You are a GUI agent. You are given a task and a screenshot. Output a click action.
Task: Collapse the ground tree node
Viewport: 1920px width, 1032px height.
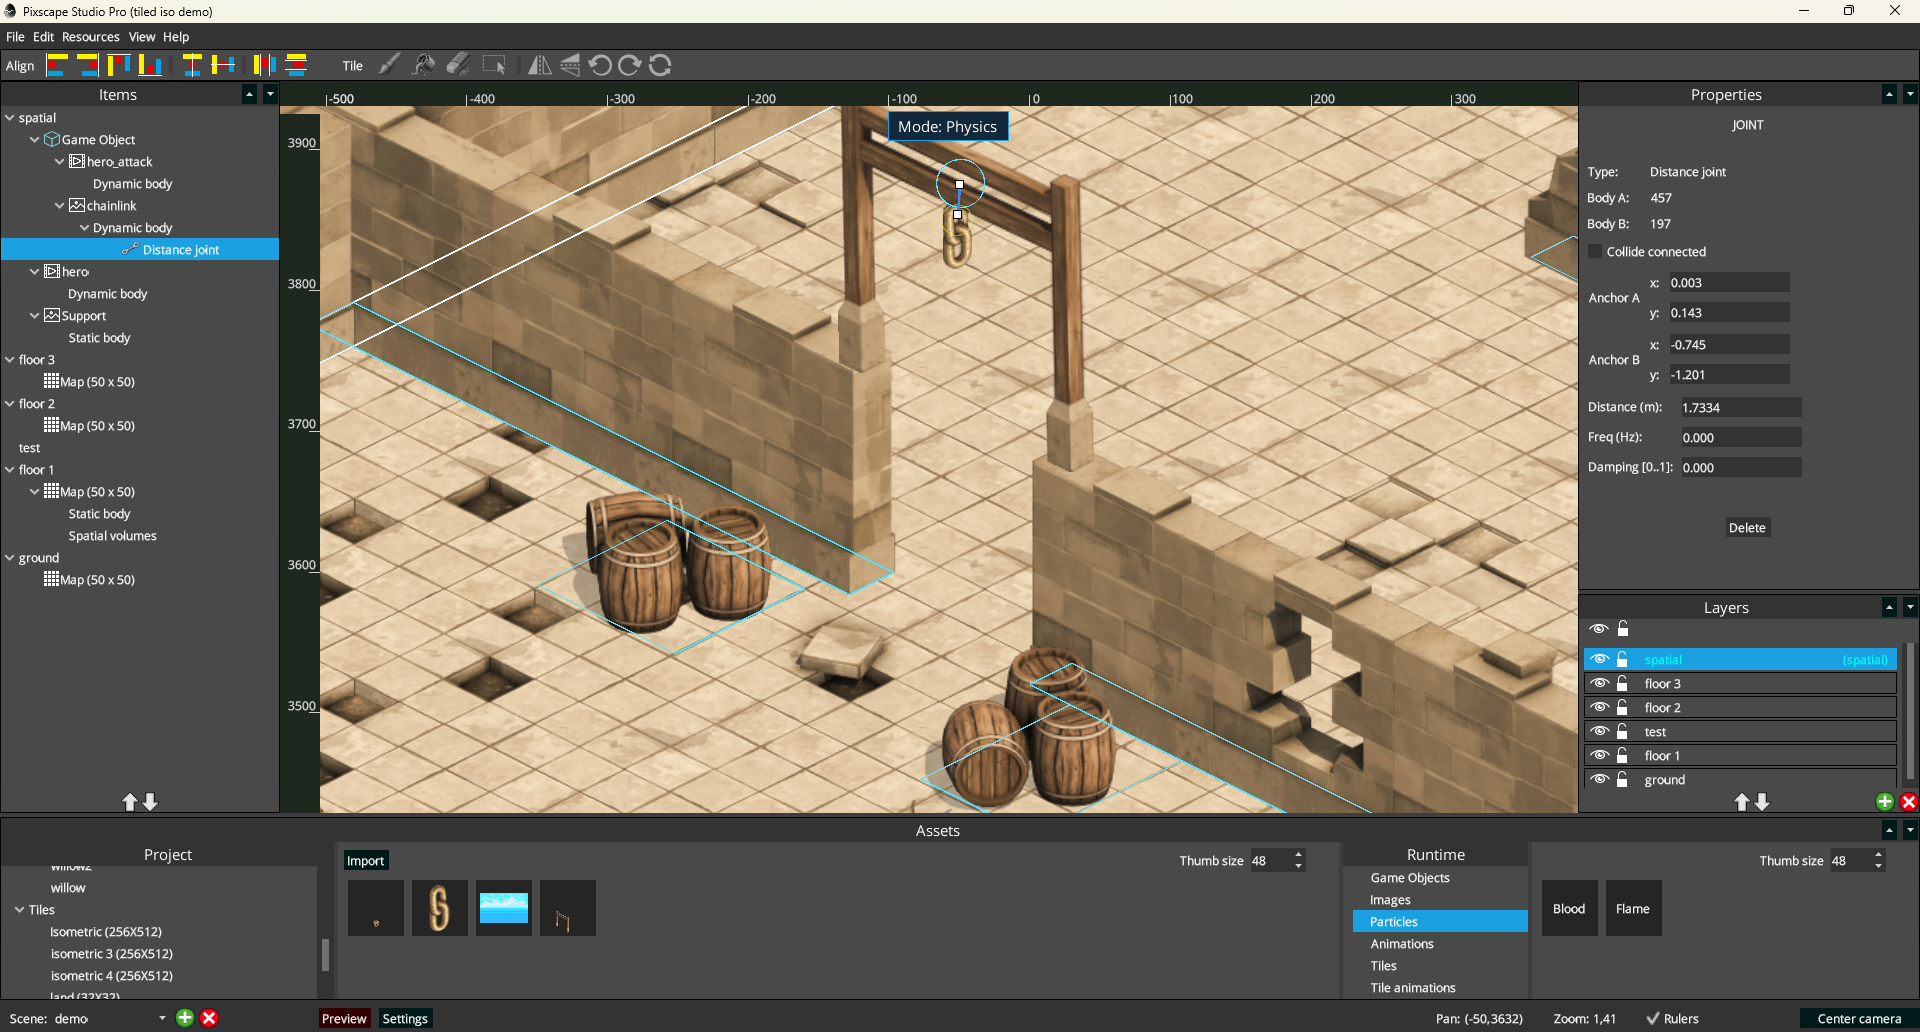point(10,558)
